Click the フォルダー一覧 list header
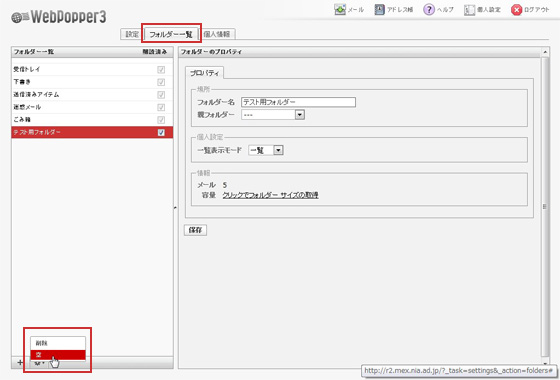The image size is (560, 380). [x=34, y=52]
